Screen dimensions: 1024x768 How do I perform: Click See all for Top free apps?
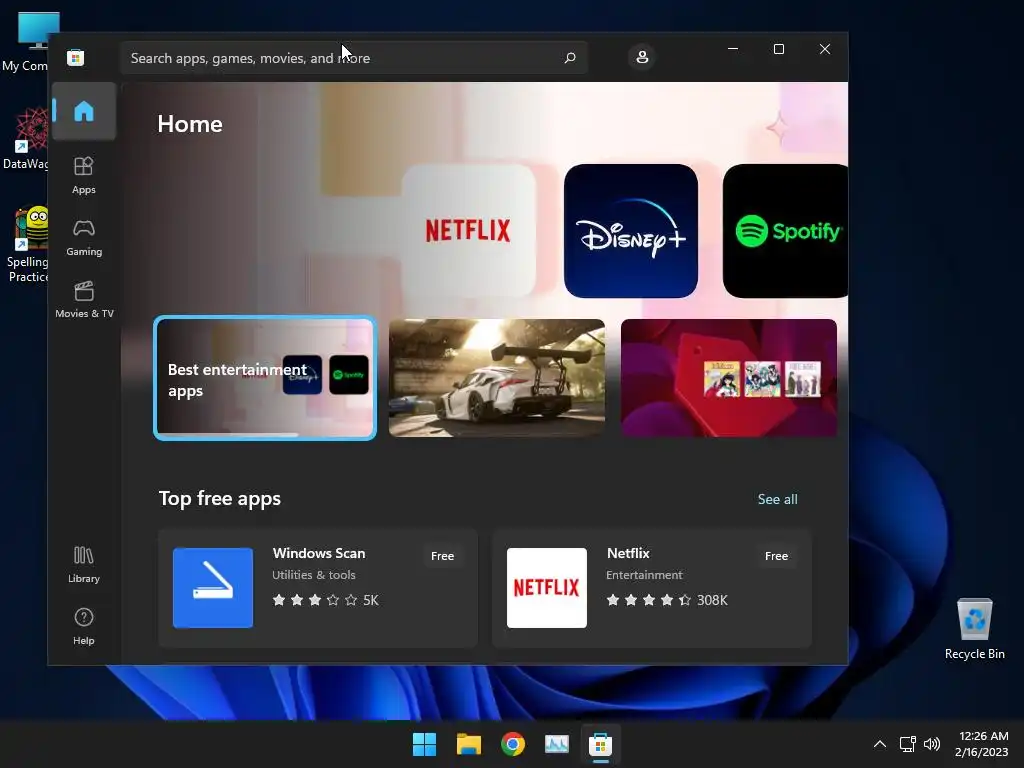pyautogui.click(x=777, y=499)
